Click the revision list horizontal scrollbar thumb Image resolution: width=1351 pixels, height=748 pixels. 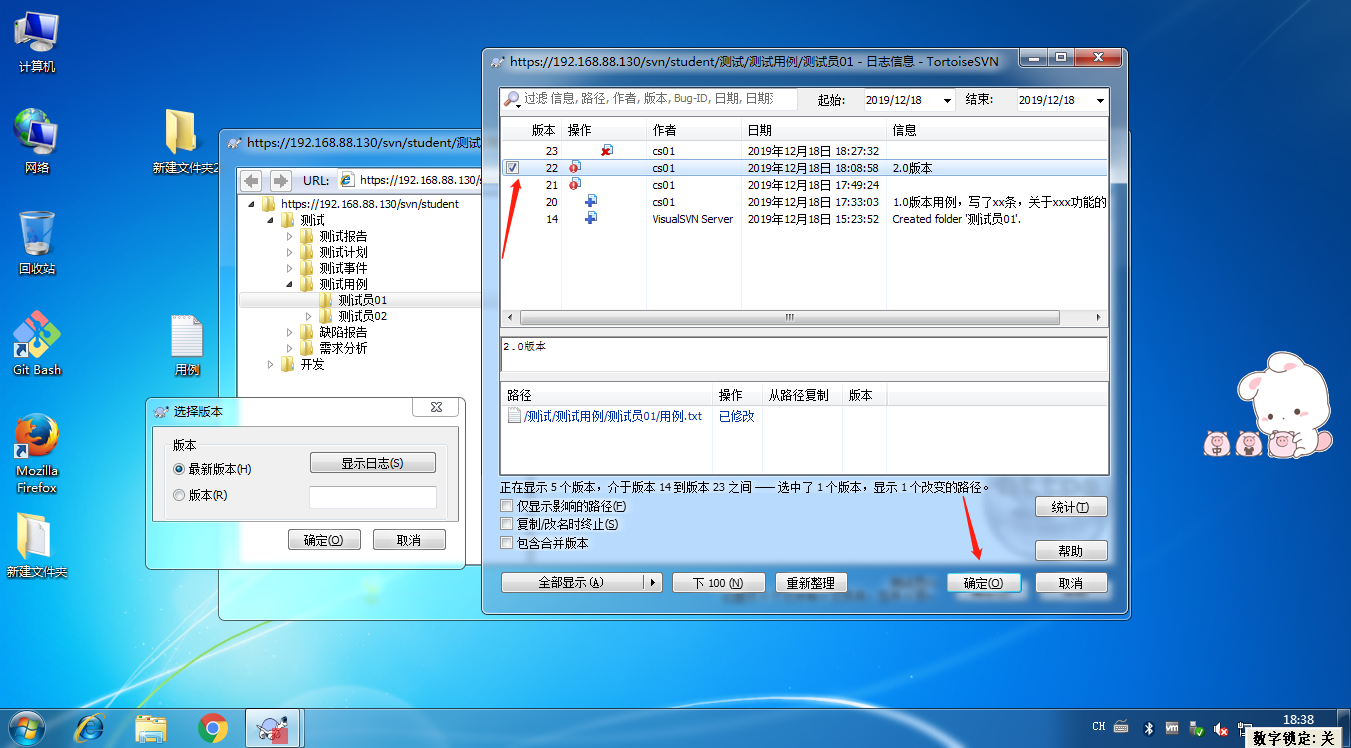(x=788, y=317)
